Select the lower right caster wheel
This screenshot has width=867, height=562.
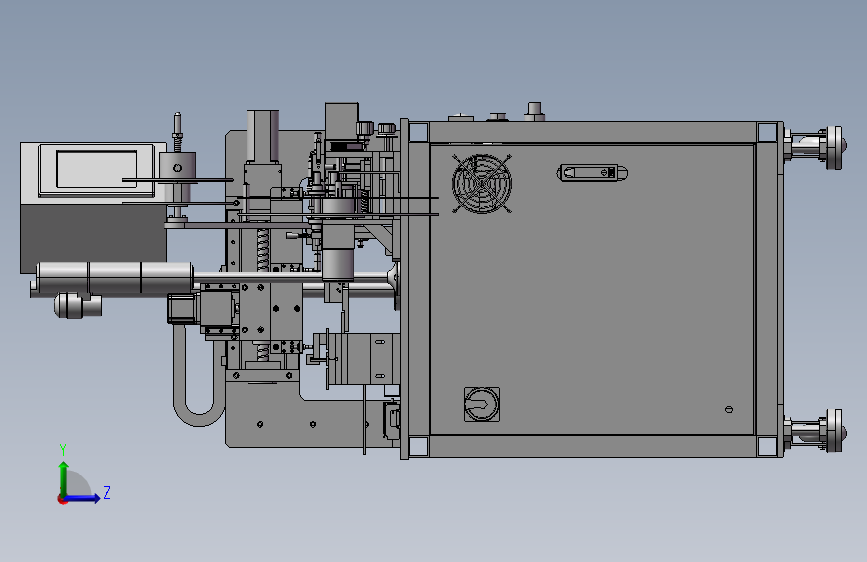(x=834, y=430)
